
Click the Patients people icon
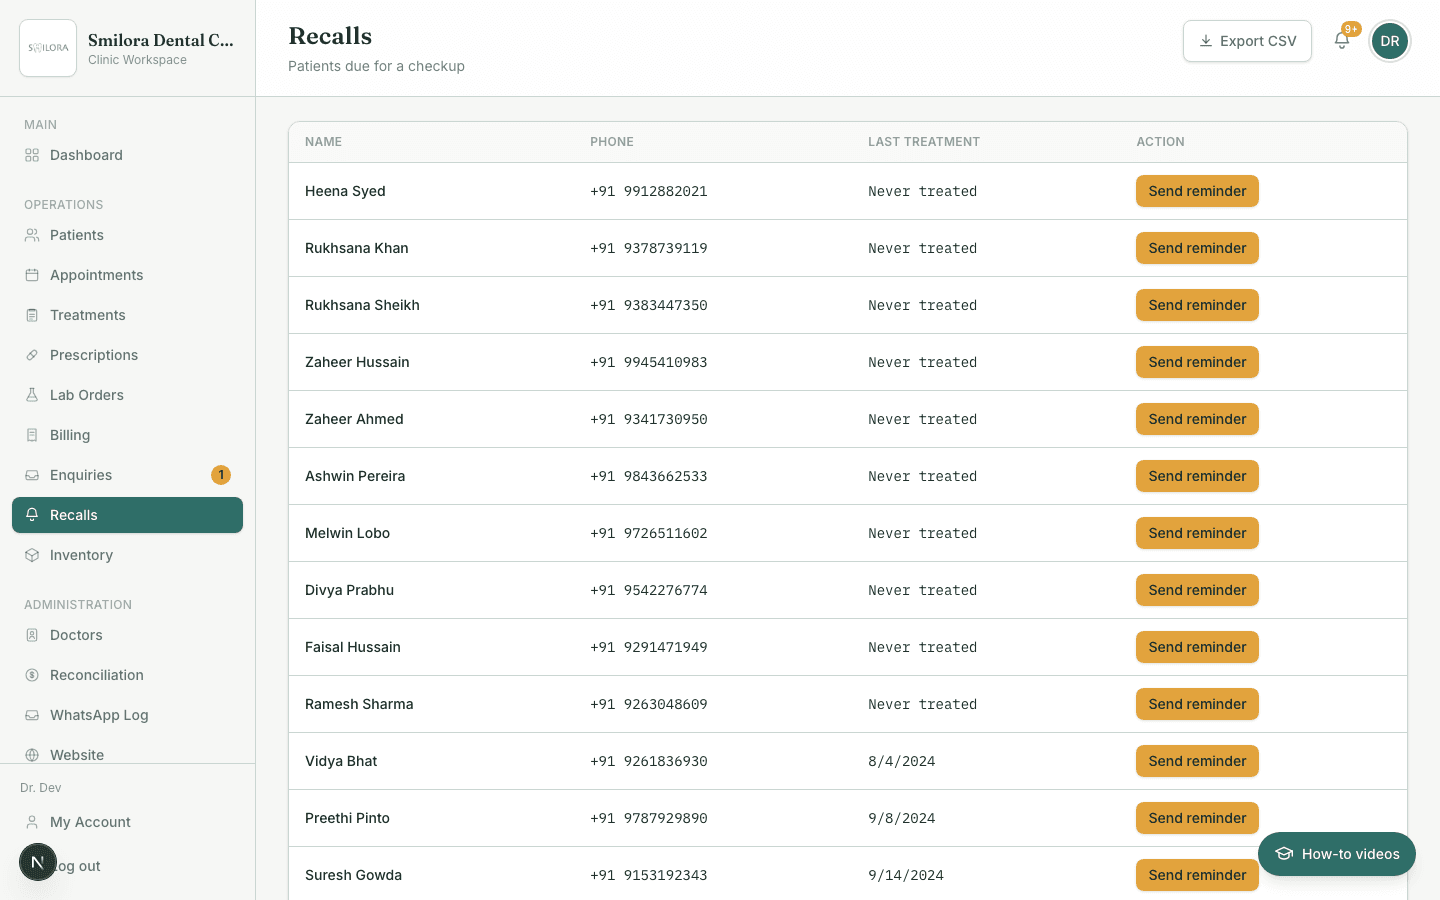[32, 235]
